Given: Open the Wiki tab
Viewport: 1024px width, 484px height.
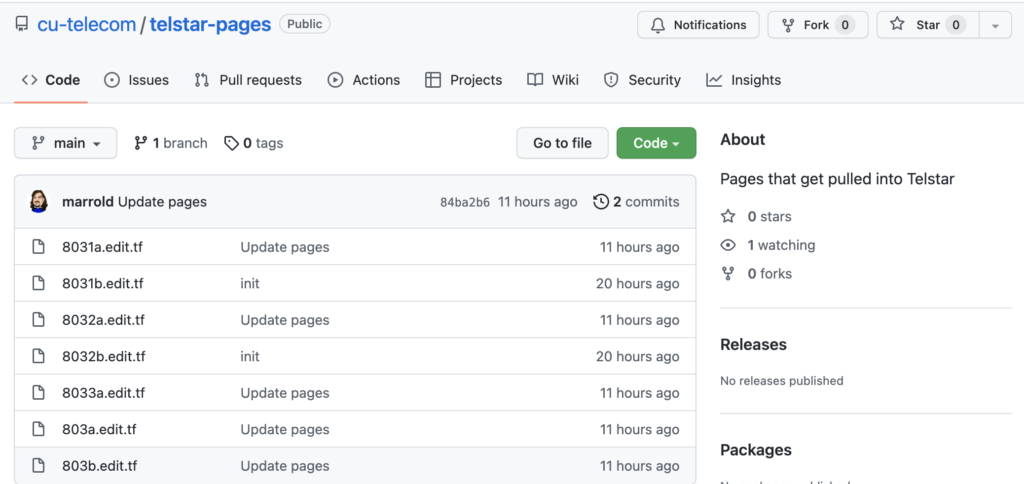Looking at the screenshot, I should (x=553, y=80).
